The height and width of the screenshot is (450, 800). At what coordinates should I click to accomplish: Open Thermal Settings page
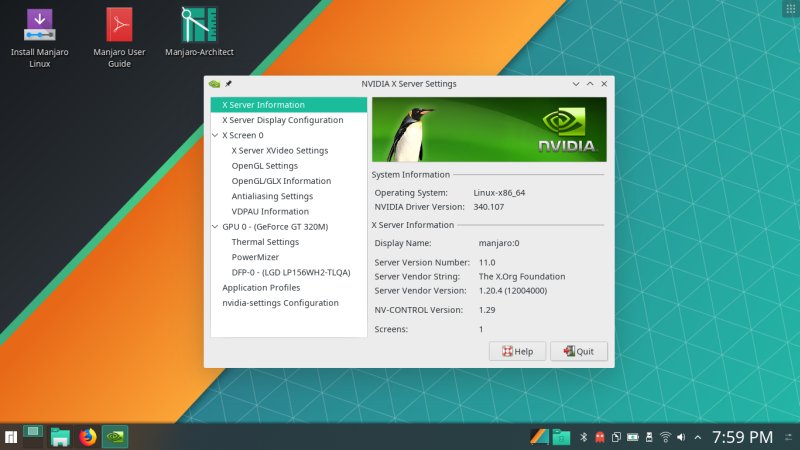(x=265, y=242)
